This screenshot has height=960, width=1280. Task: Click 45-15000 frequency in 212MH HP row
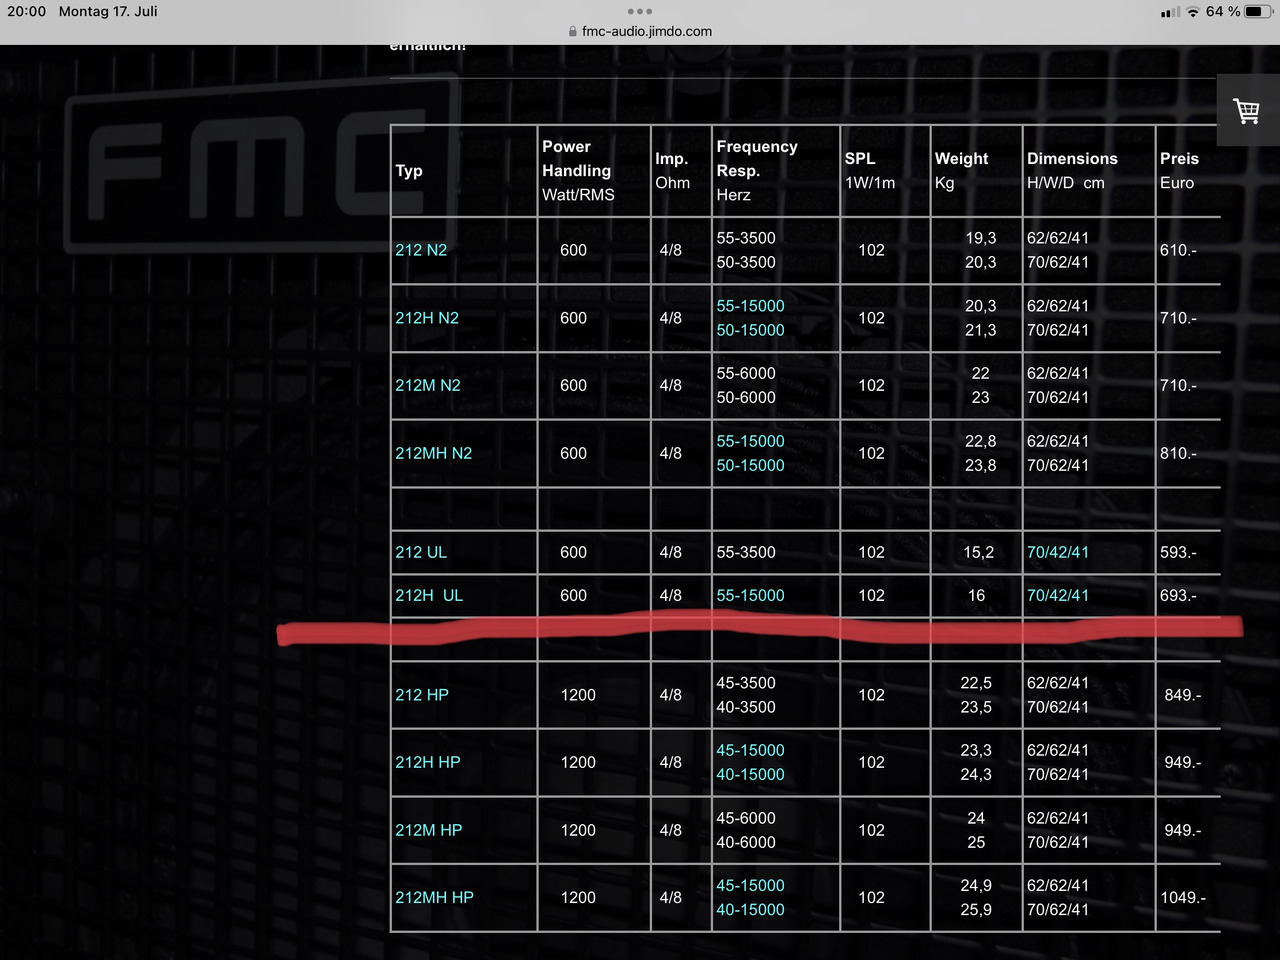tap(750, 885)
